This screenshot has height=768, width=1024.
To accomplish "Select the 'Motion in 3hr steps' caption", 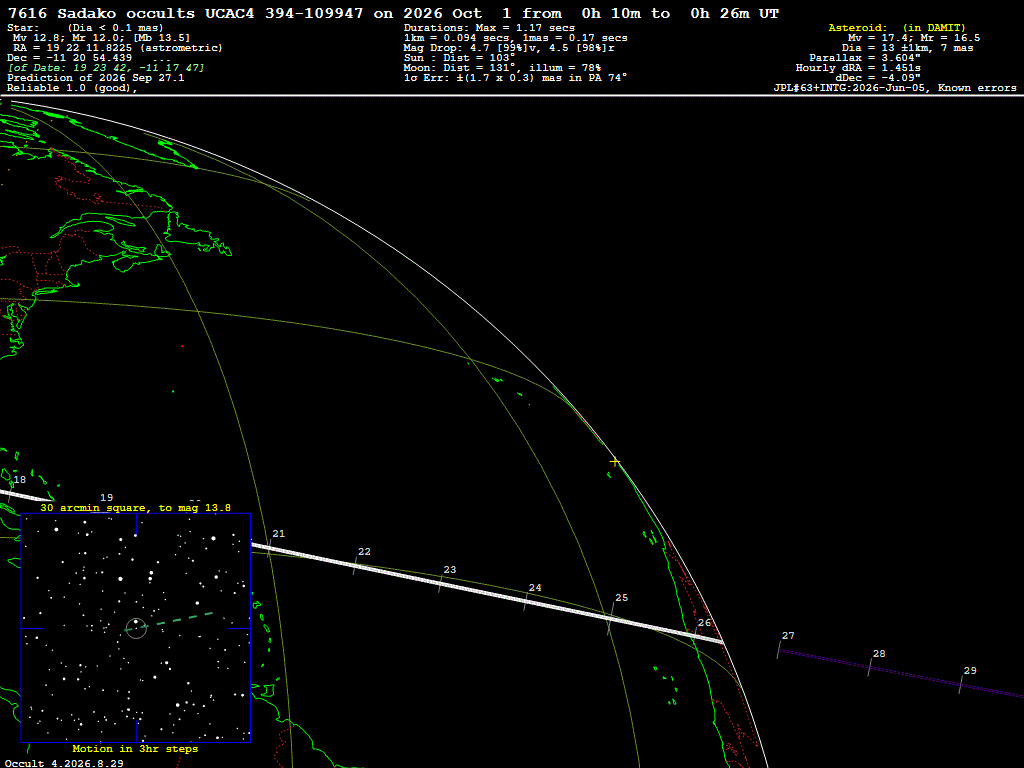I will (135, 749).
